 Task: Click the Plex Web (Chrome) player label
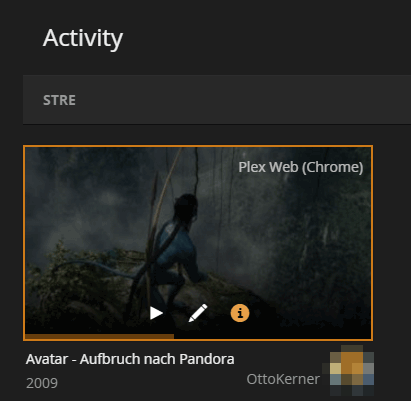pyautogui.click(x=301, y=167)
